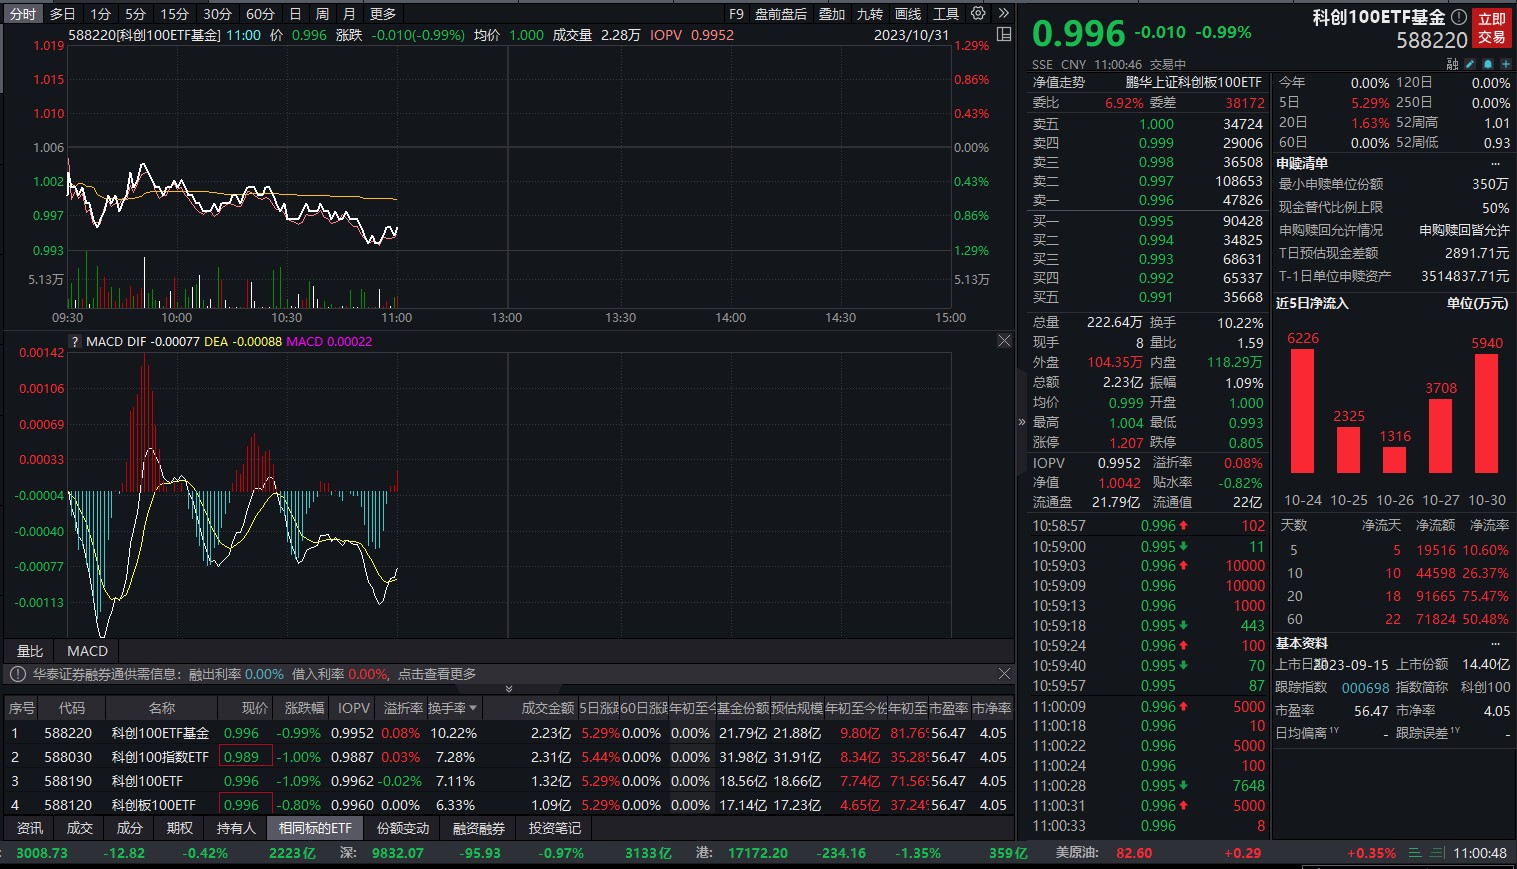Screen dimensions: 1517x869
Task: Open 成交 trades tab
Action: [x=80, y=828]
